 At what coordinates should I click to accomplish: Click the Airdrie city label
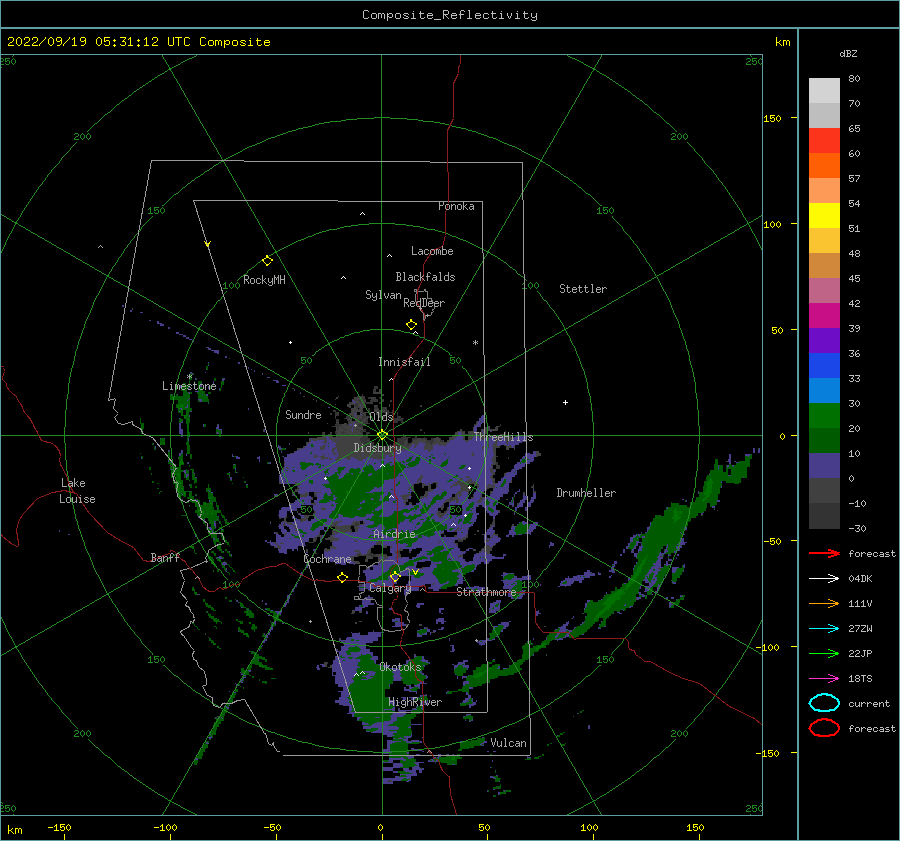pos(394,534)
